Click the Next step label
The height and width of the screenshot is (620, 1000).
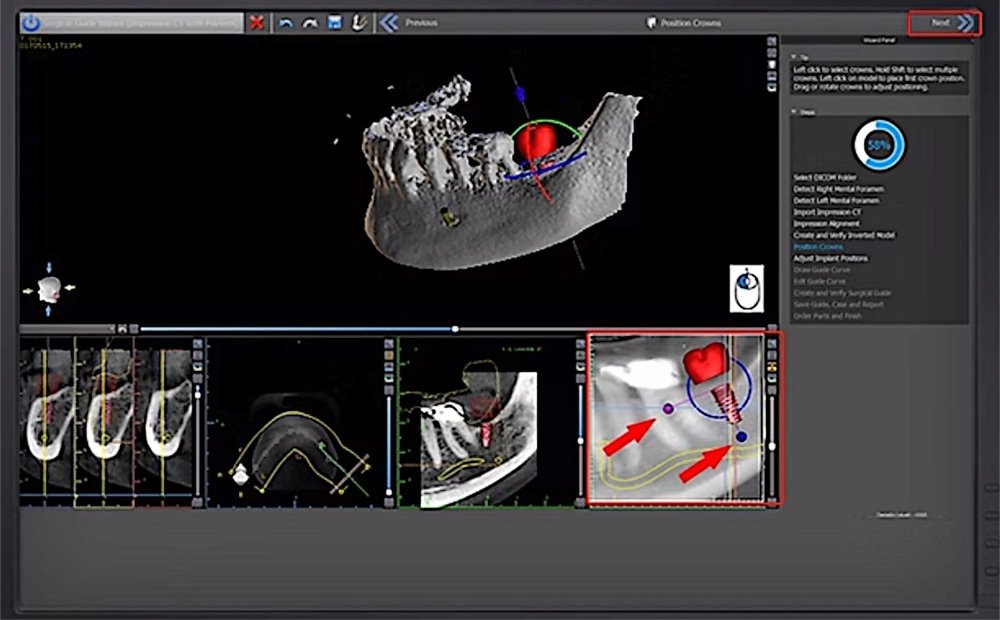pyautogui.click(x=940, y=23)
